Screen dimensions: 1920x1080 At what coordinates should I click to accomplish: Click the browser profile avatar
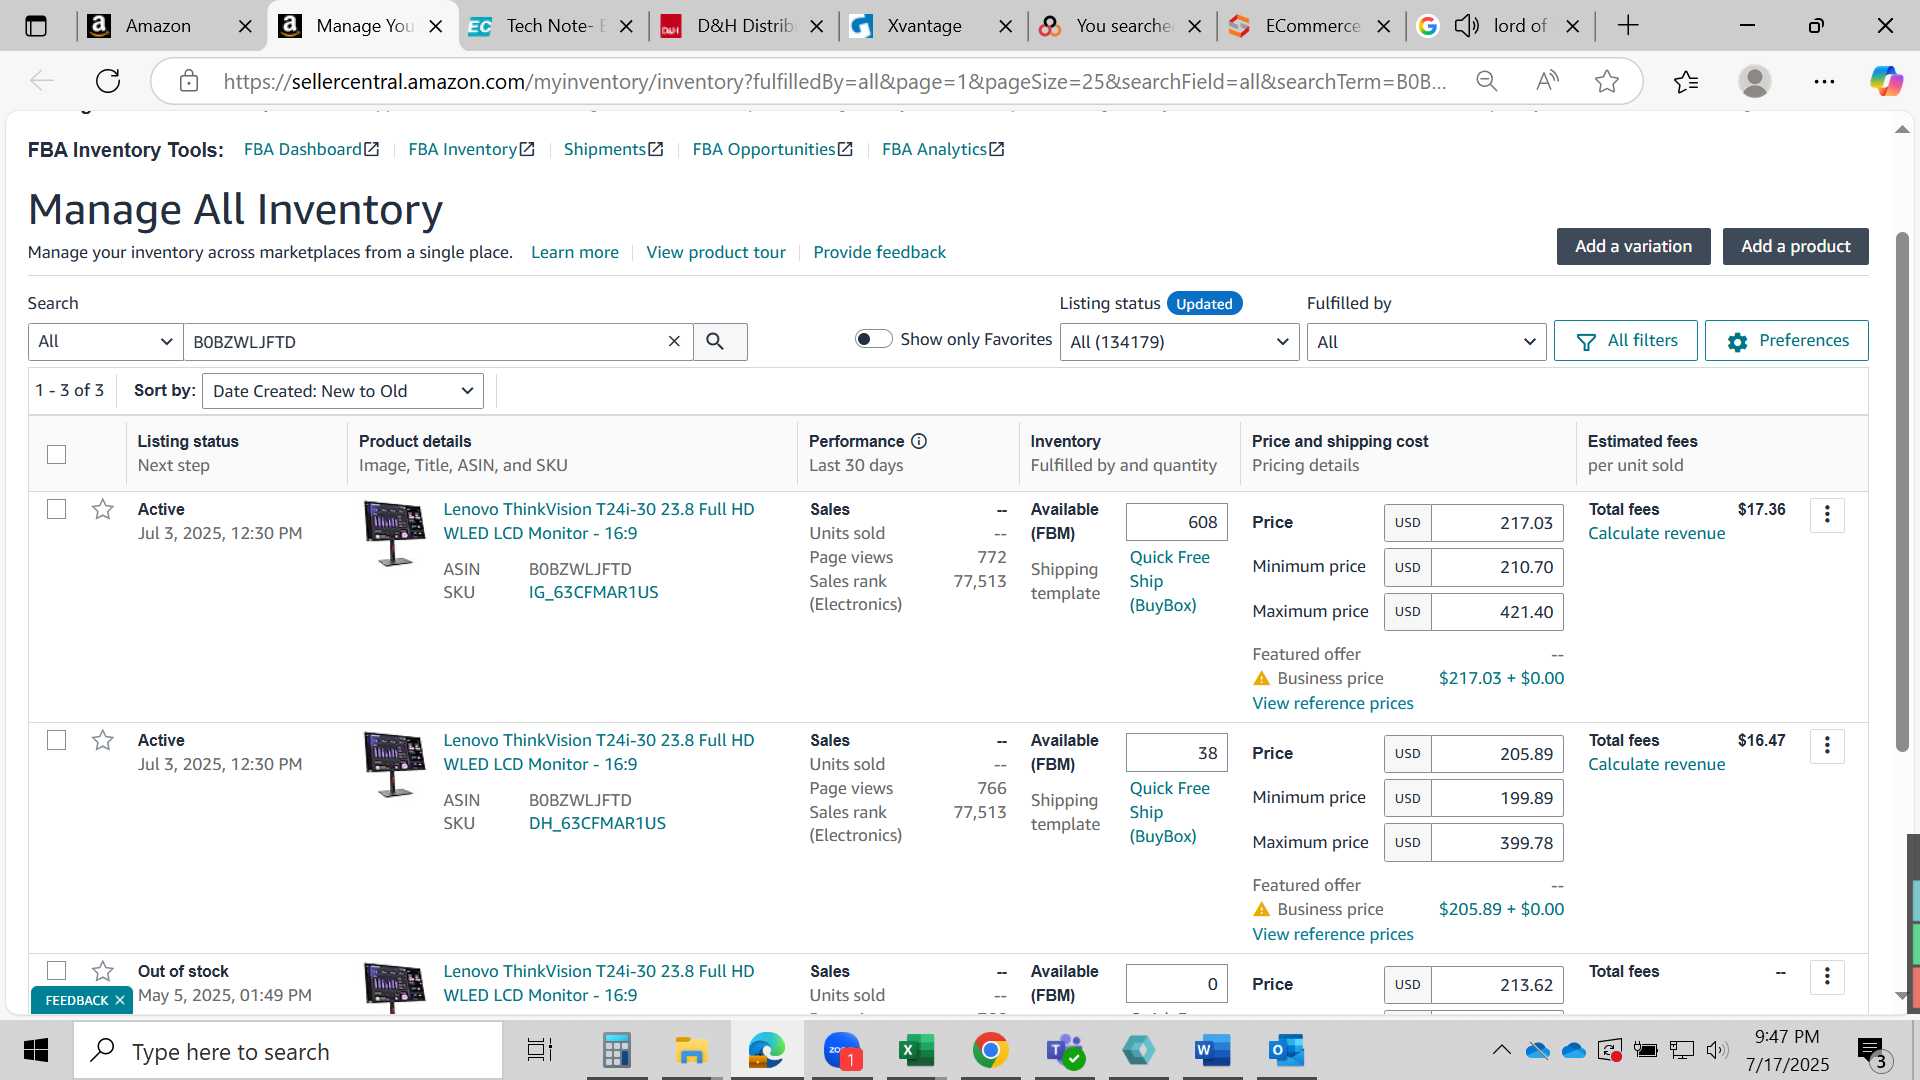[x=1755, y=81]
